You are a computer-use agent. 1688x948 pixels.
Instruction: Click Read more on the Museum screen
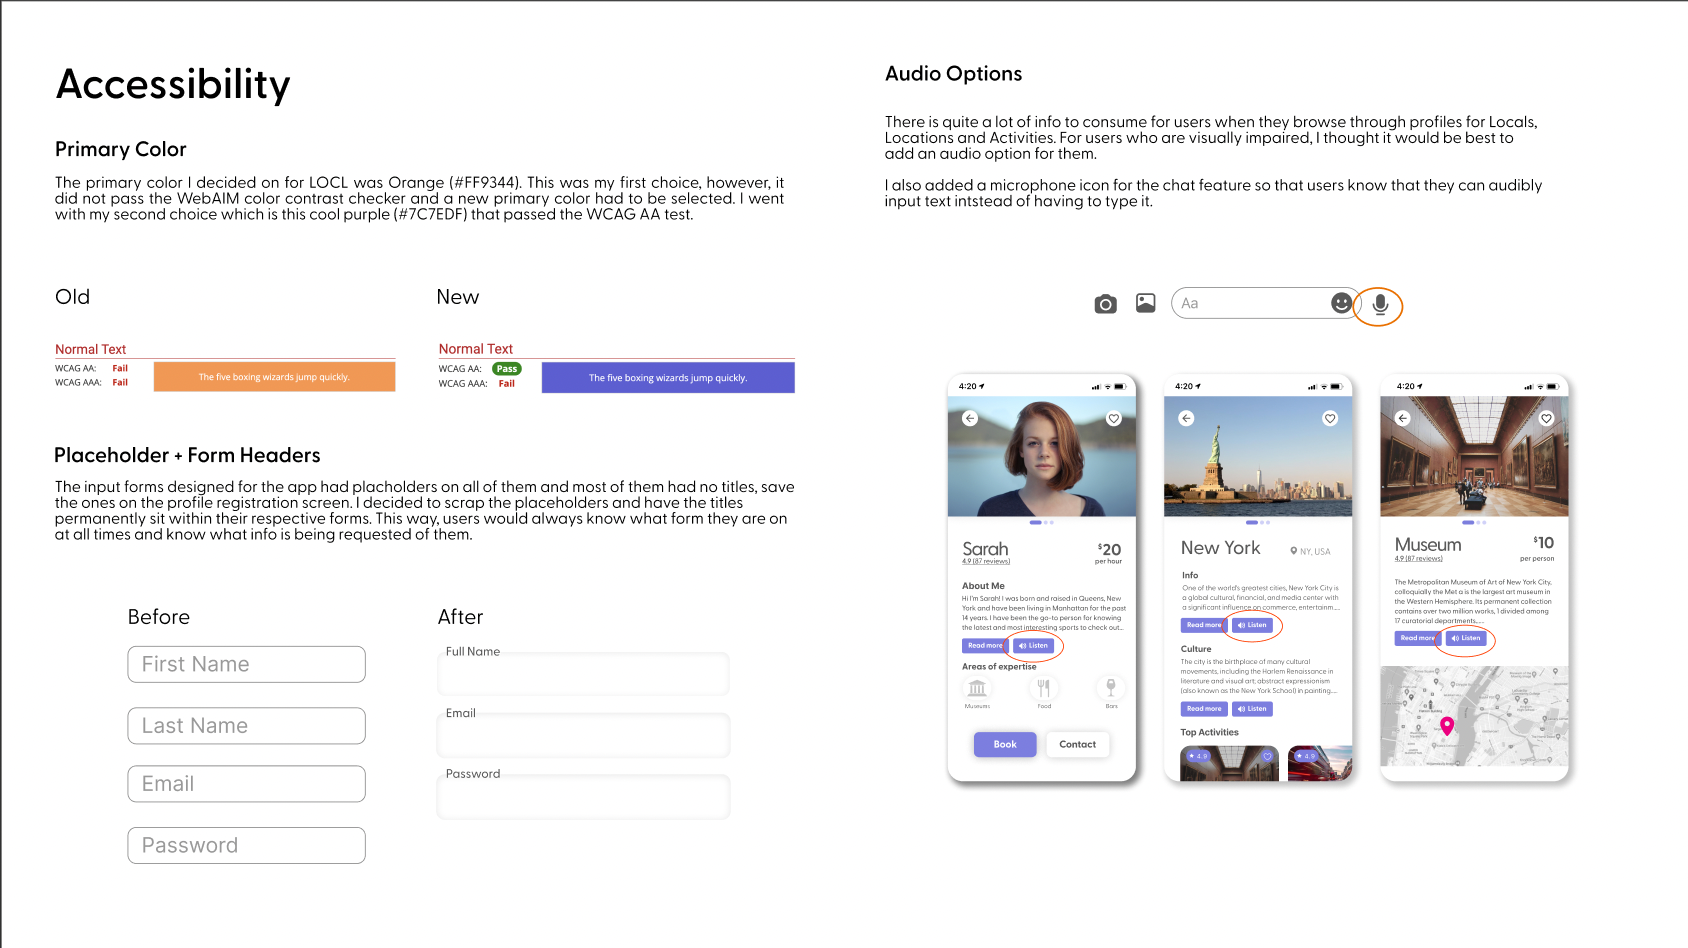click(x=1418, y=638)
